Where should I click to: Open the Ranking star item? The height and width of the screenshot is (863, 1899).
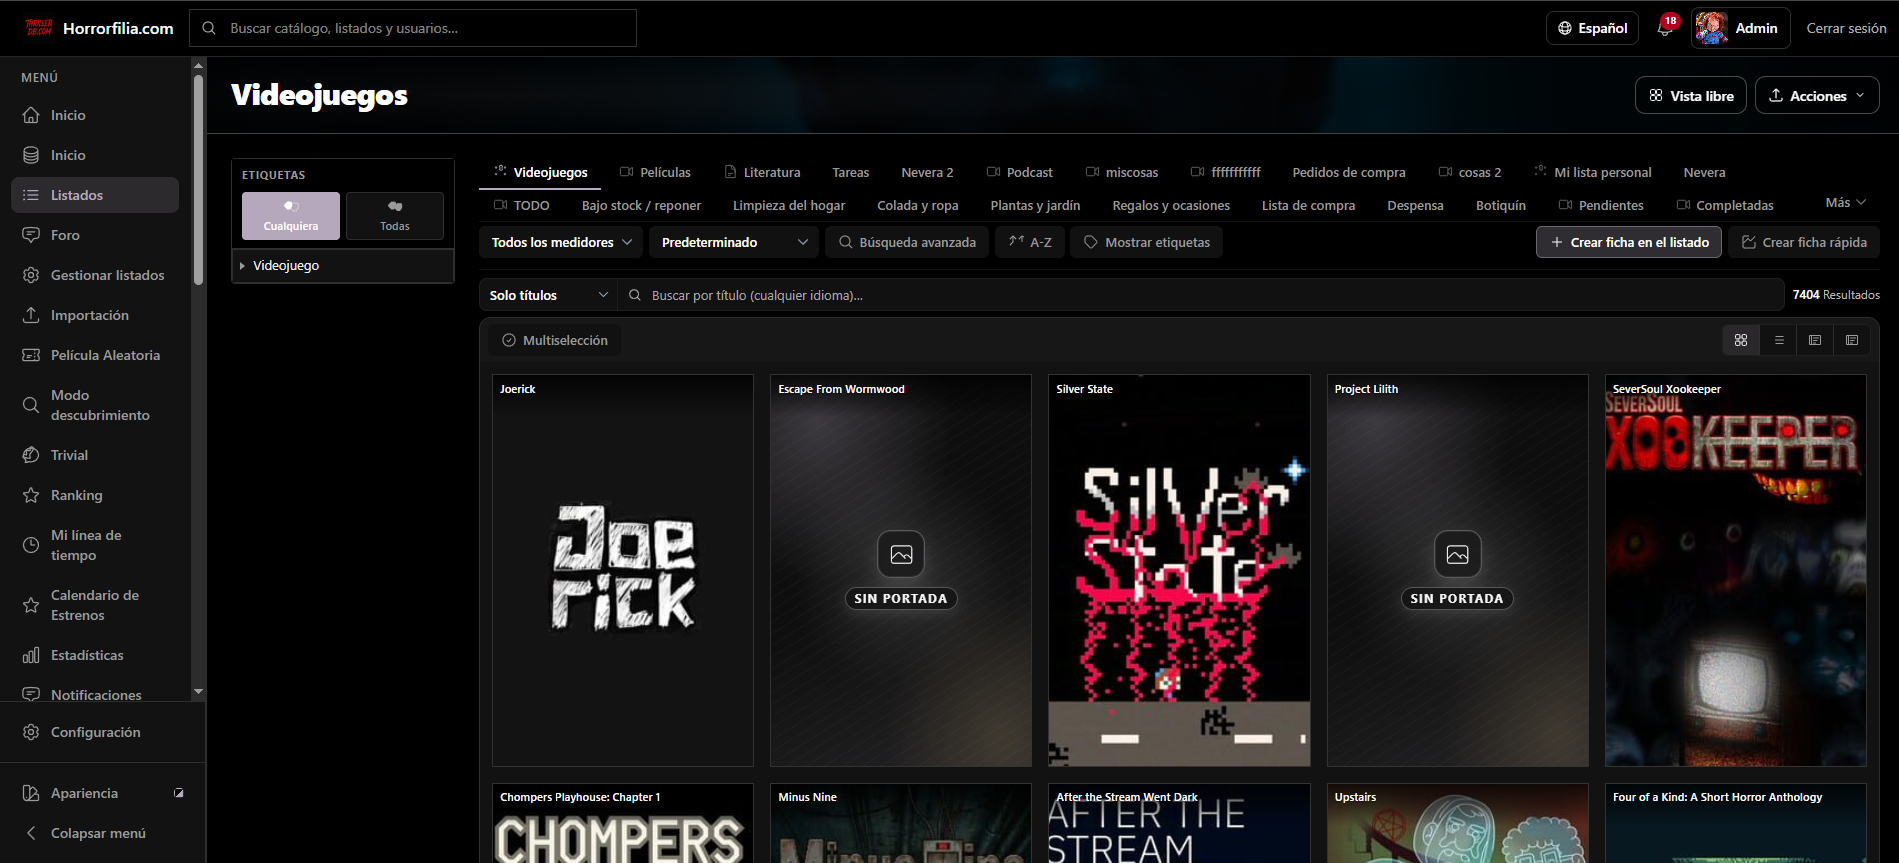click(x=95, y=495)
